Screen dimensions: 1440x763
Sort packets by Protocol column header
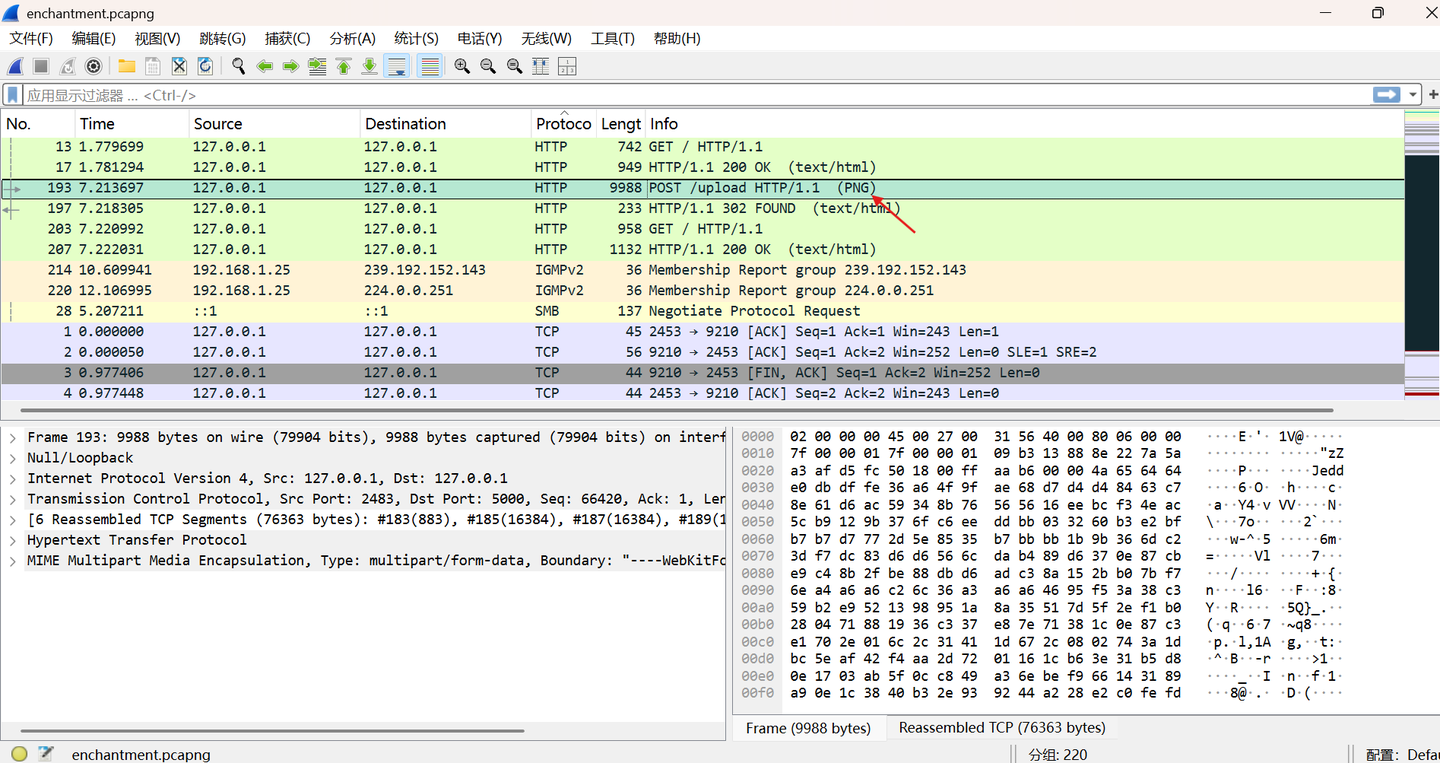pos(563,124)
